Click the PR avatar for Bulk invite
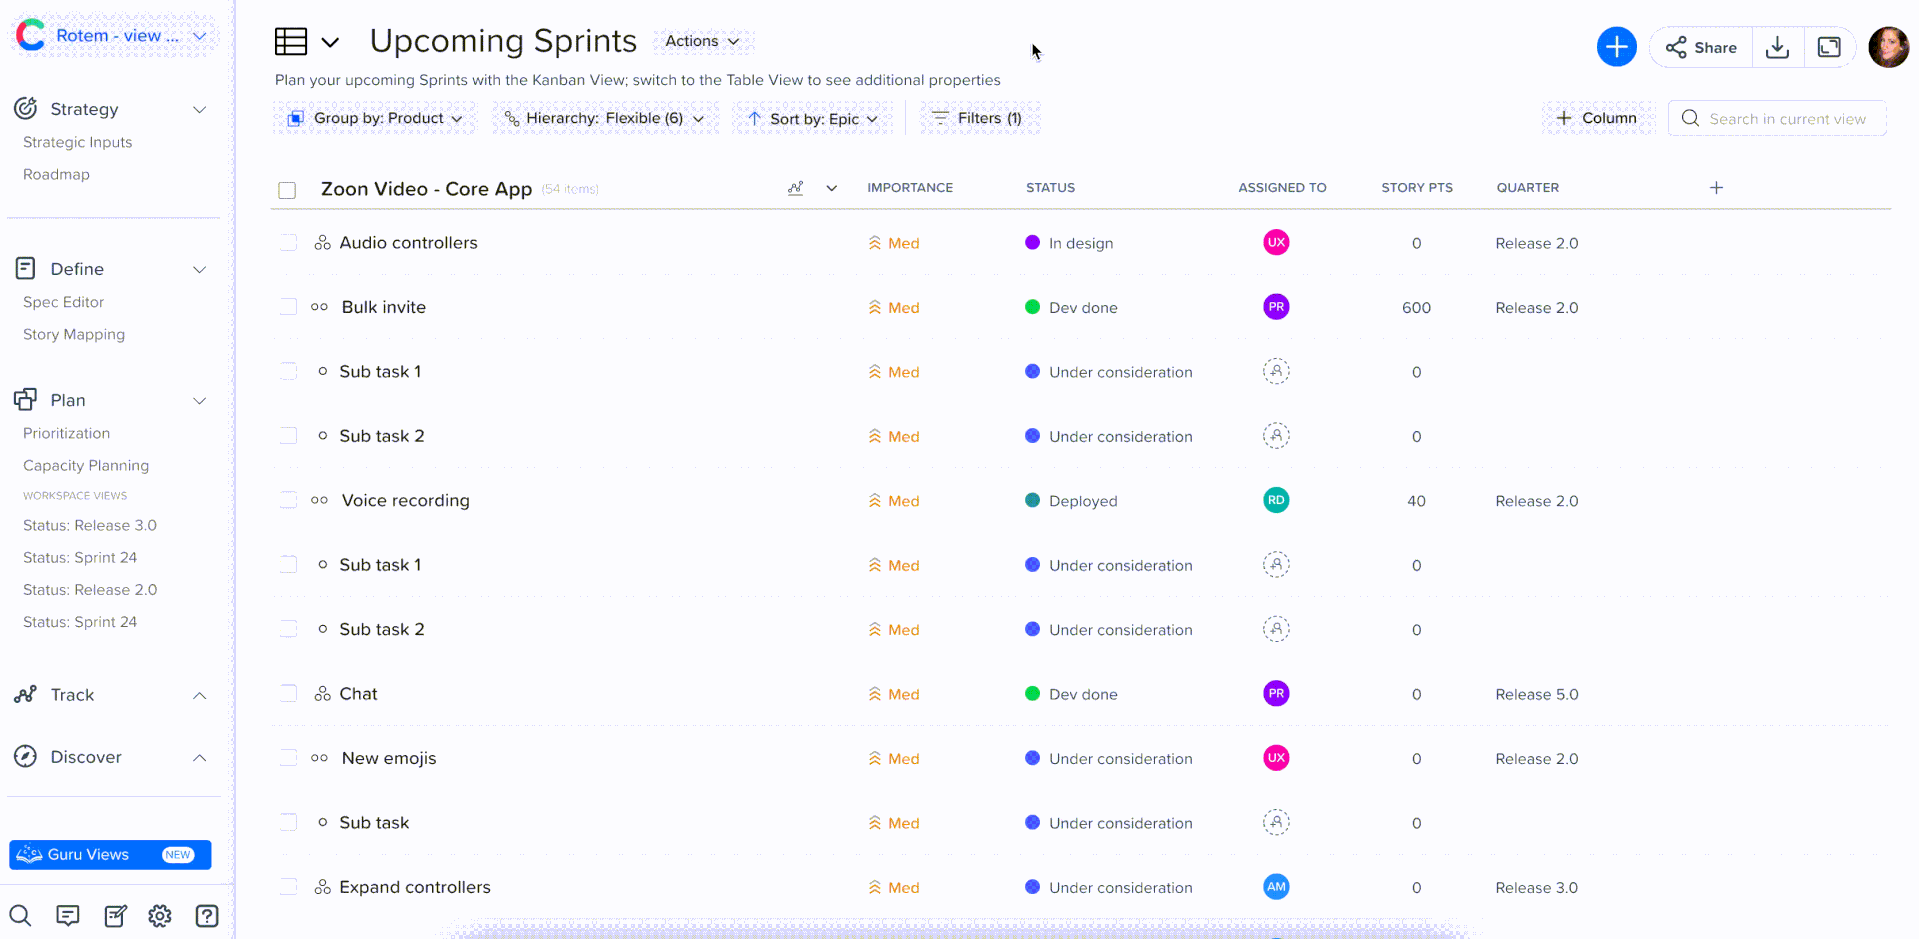1919x939 pixels. click(1276, 307)
